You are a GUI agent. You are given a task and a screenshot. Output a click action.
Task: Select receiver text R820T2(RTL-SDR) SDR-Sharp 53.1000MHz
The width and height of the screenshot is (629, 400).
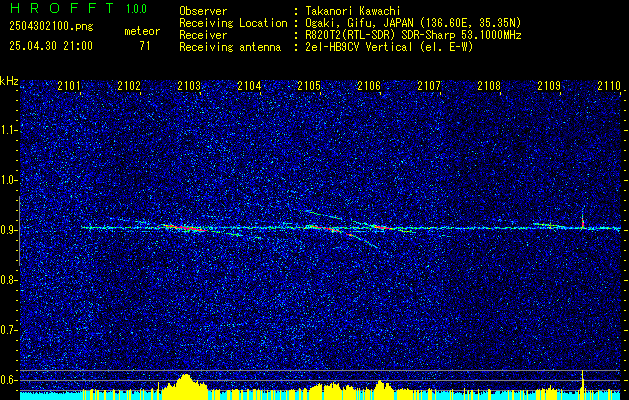click(413, 35)
